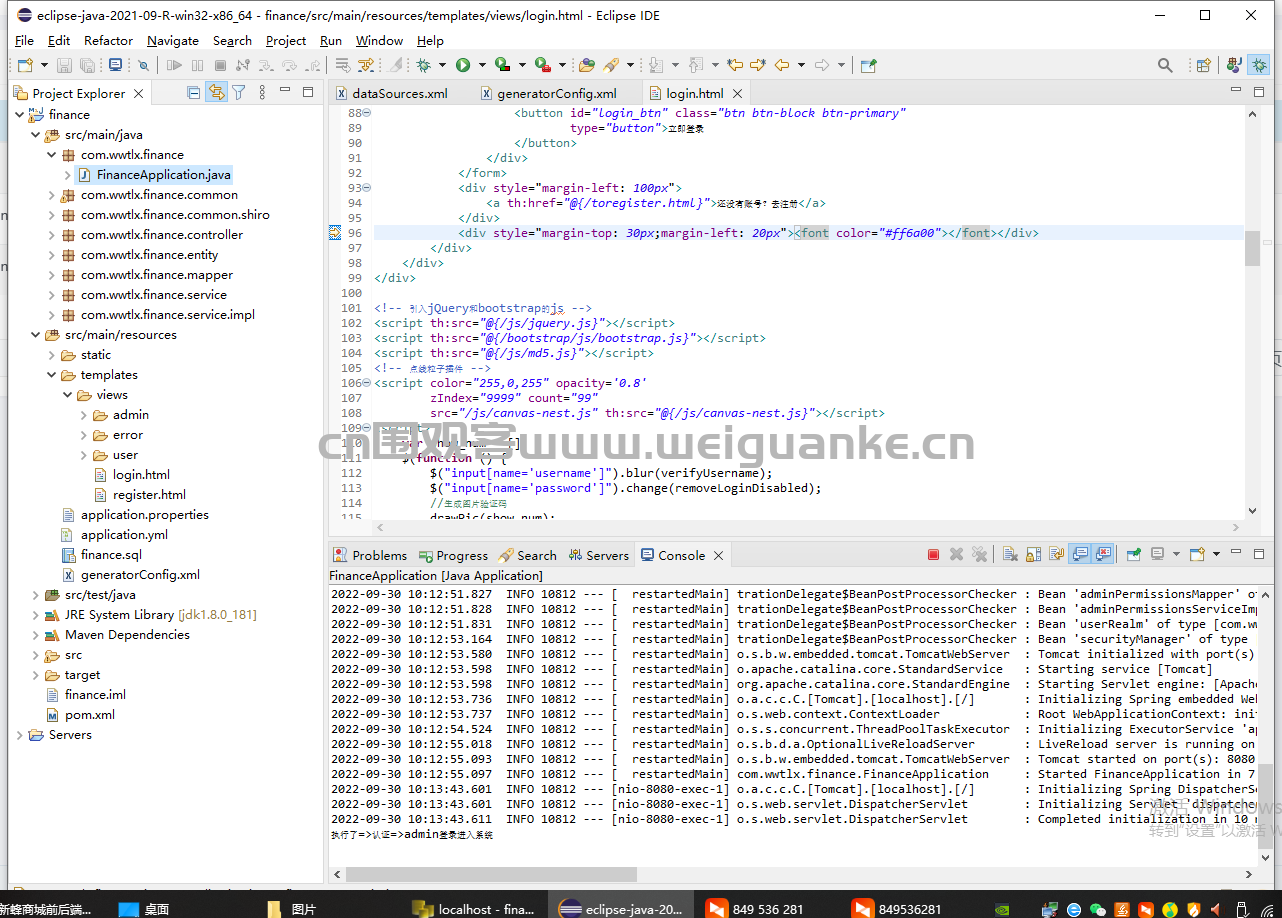
Task: Click the Open Perspective icon
Action: point(1204,65)
